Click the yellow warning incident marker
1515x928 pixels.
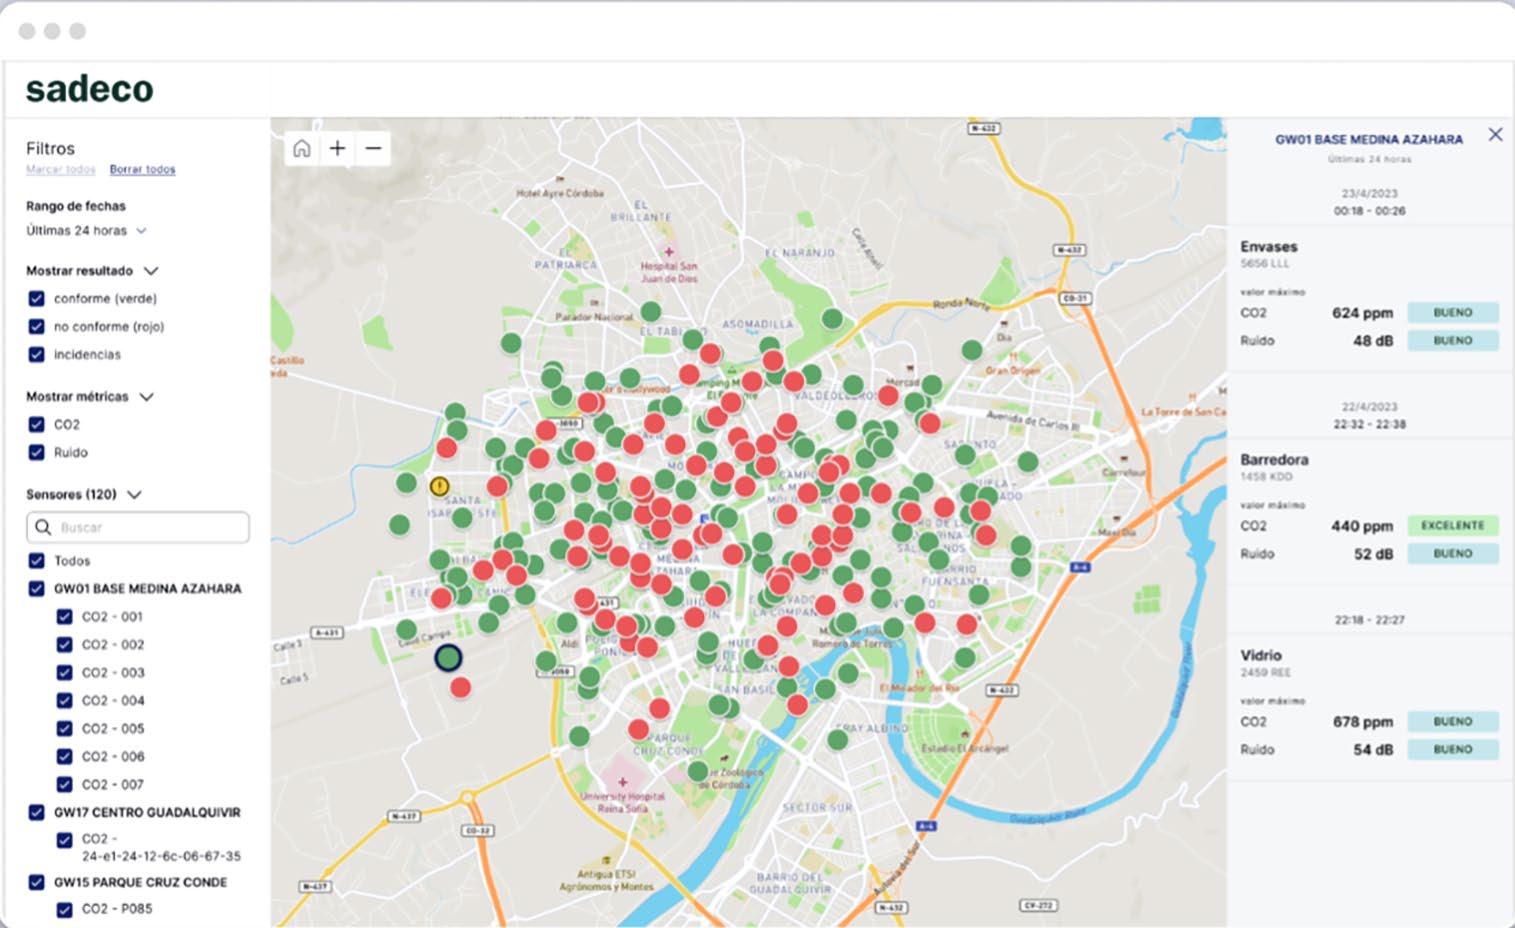click(x=439, y=486)
